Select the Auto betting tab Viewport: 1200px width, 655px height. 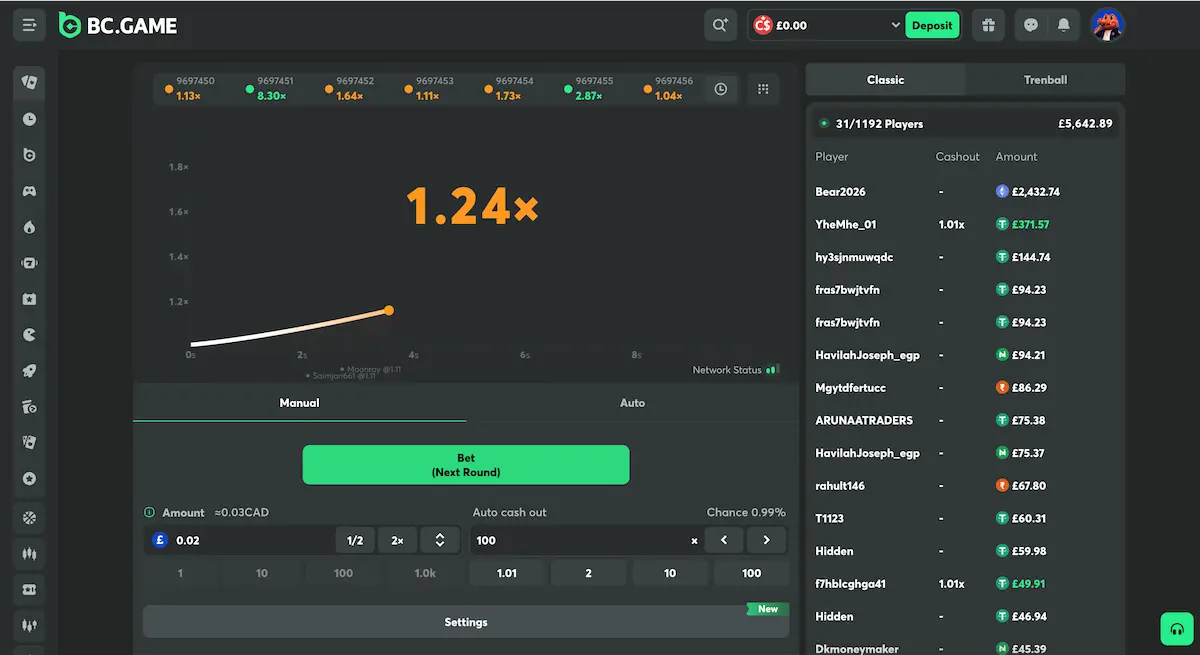pos(632,403)
